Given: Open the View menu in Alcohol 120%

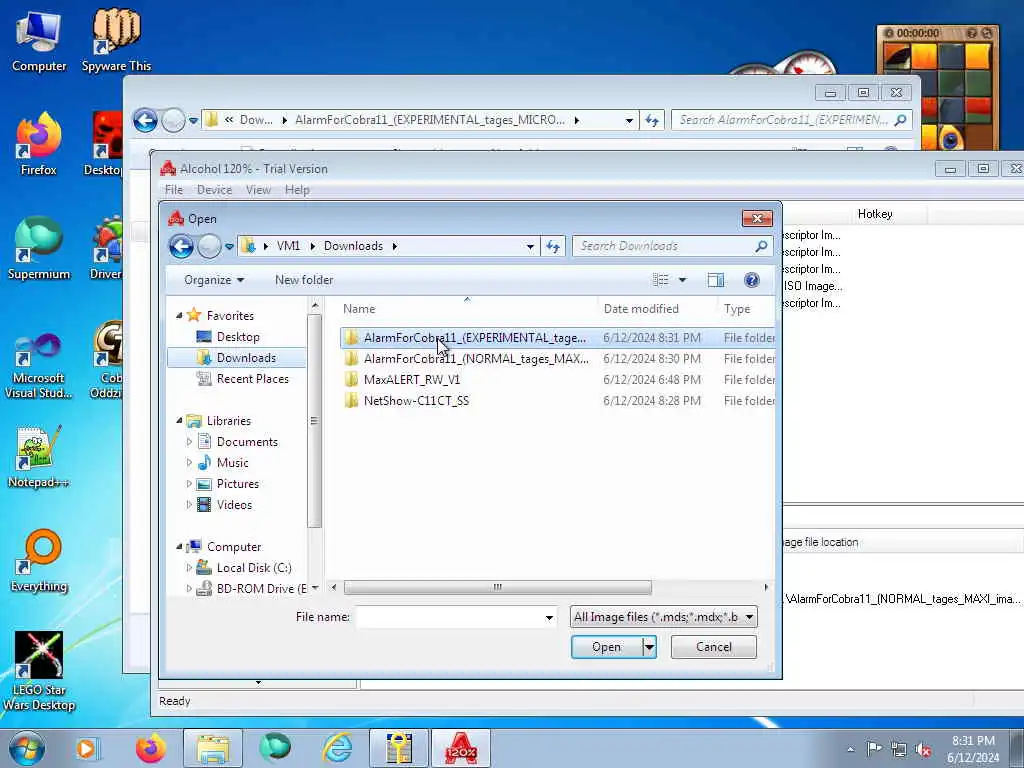Looking at the screenshot, I should (259, 190).
